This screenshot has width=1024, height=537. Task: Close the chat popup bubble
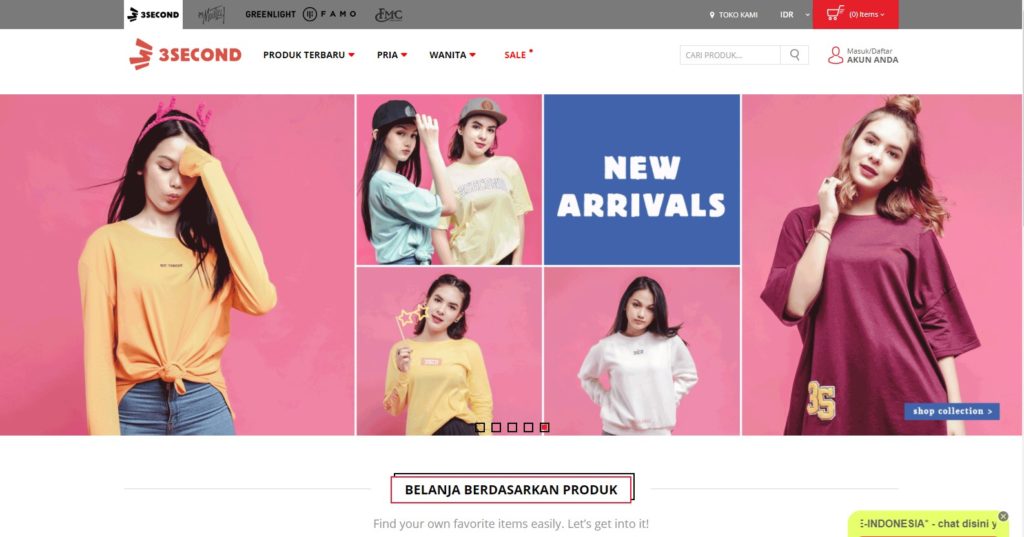click(x=1003, y=516)
